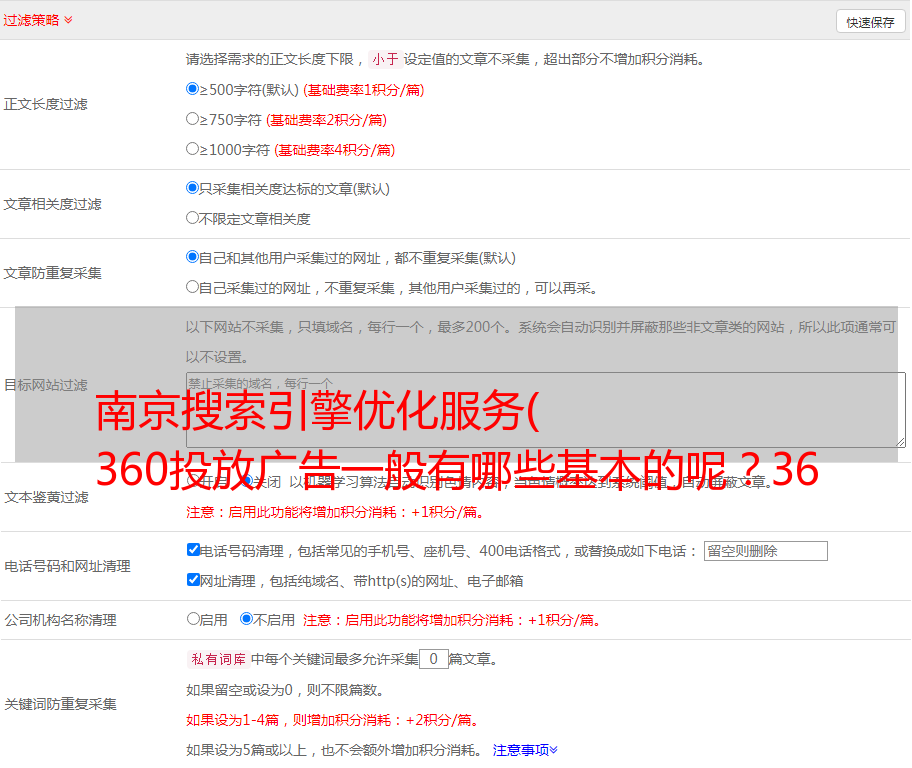The image size is (912, 768).
Task: Click the 如果留空或设为0，则不限篇数 hint
Action: pyautogui.click(x=286, y=690)
